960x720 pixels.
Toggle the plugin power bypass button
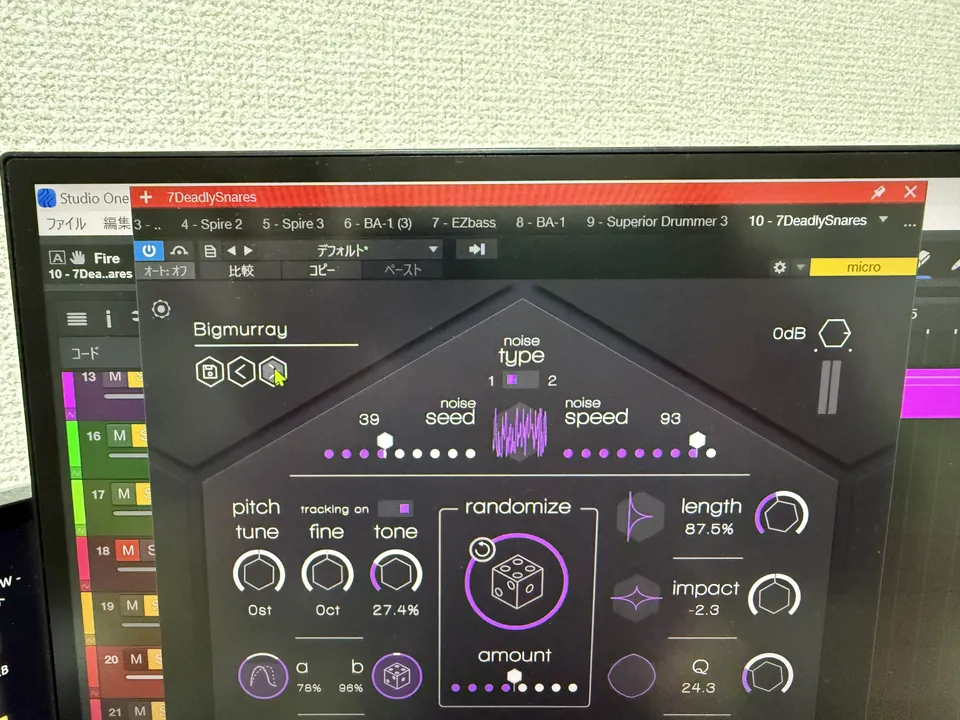pos(149,250)
